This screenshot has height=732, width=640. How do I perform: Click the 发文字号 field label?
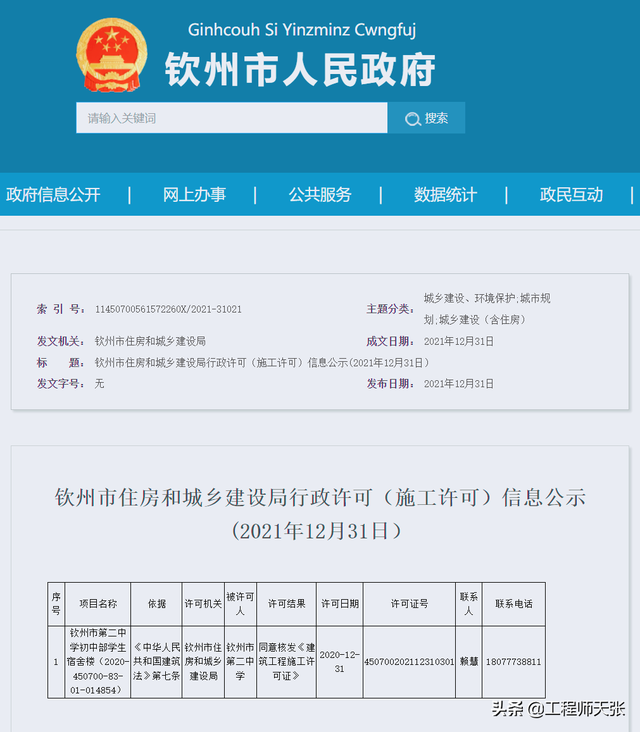pos(60,384)
